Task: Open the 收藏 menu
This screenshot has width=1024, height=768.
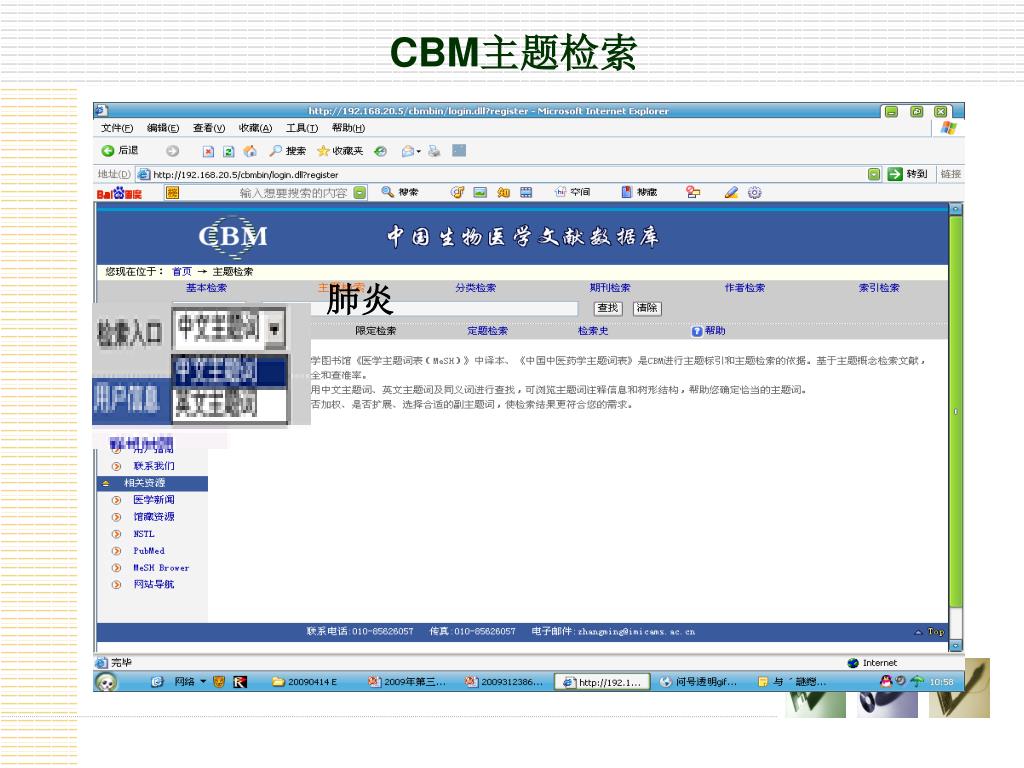Action: [x=255, y=128]
